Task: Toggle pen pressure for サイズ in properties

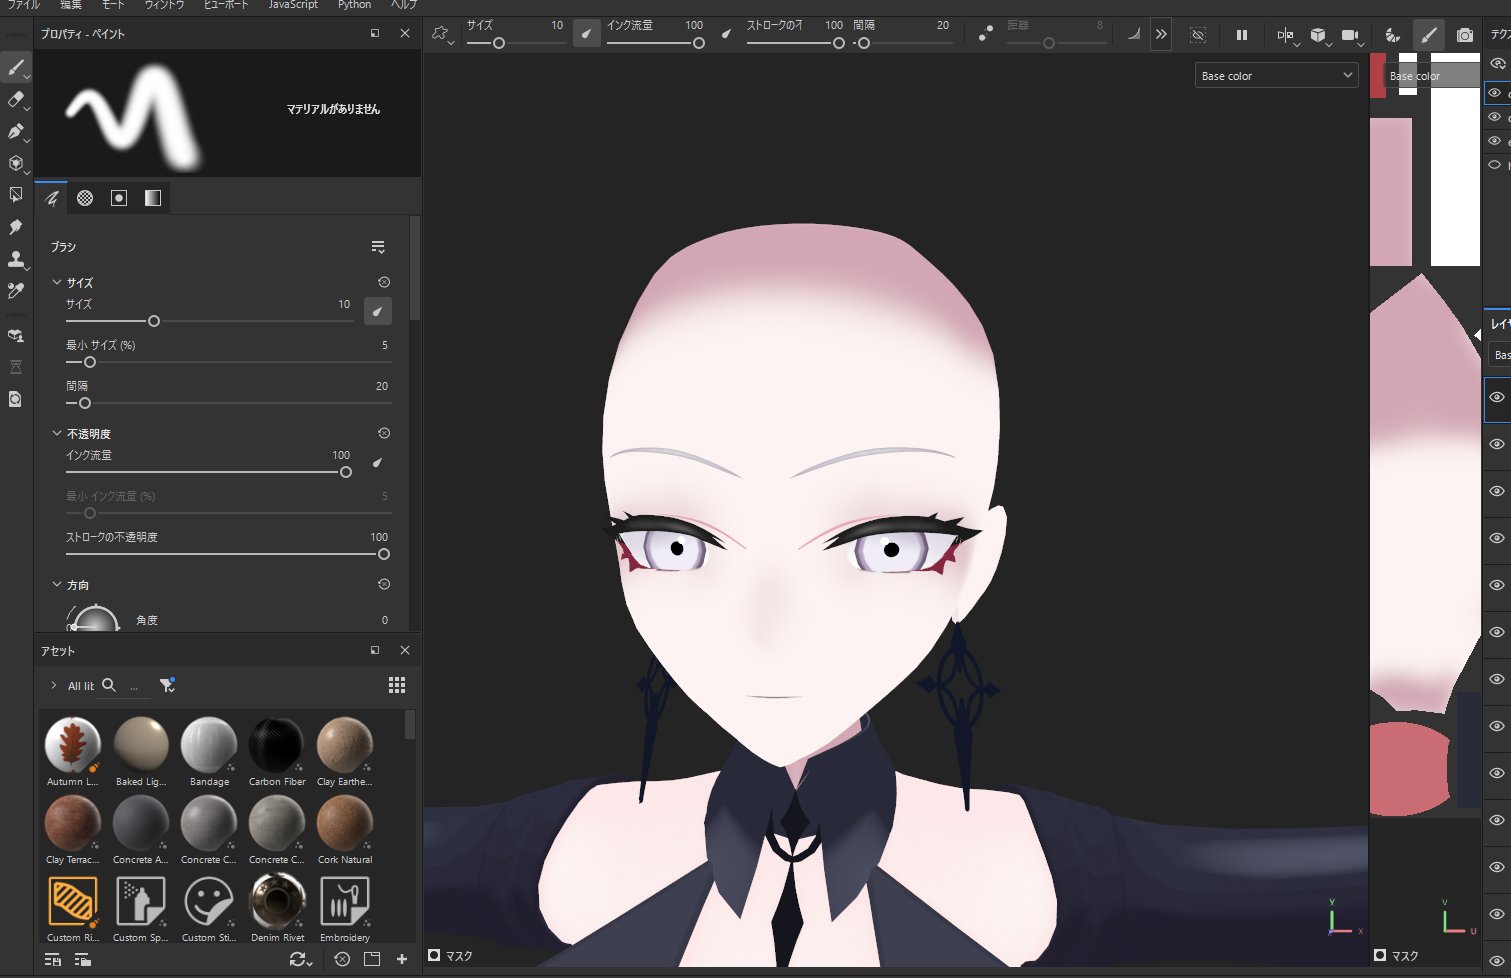Action: point(377,311)
